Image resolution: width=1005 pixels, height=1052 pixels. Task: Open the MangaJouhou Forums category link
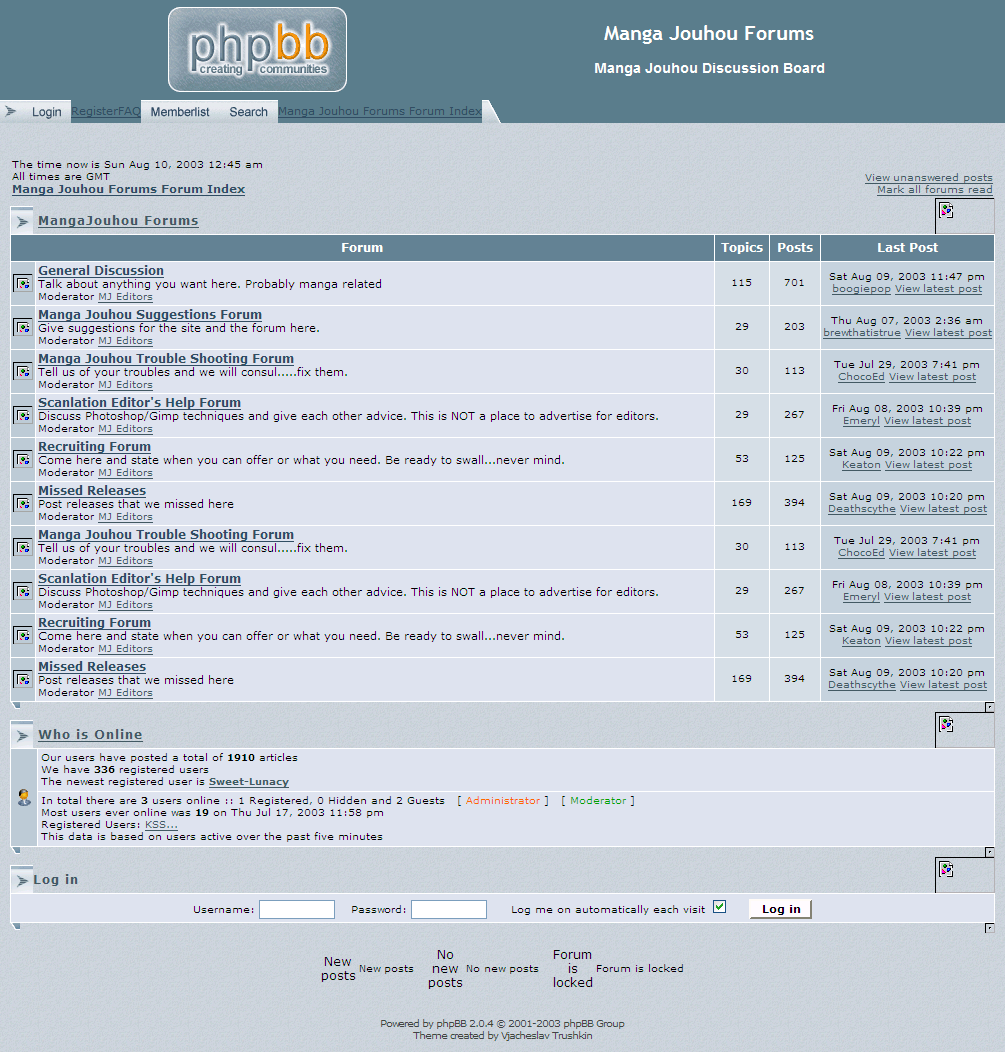tap(118, 221)
